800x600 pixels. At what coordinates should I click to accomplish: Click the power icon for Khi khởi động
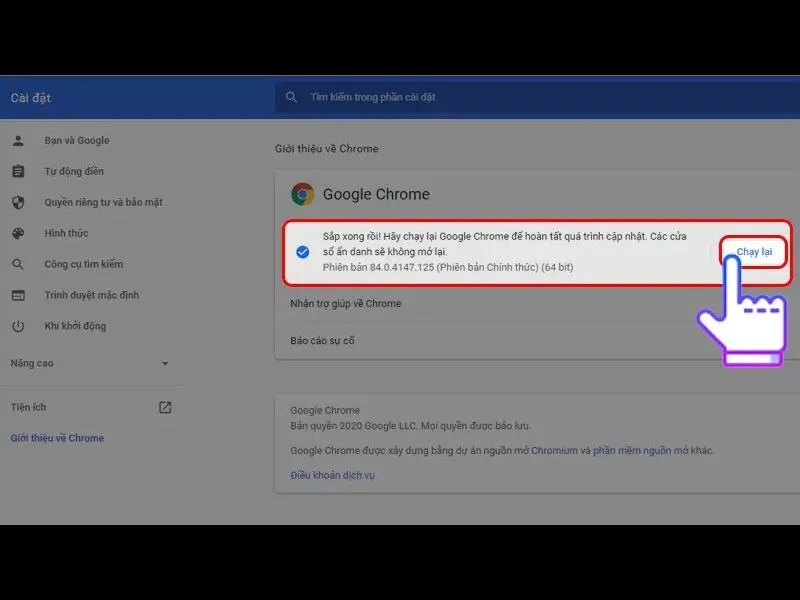(x=18, y=326)
